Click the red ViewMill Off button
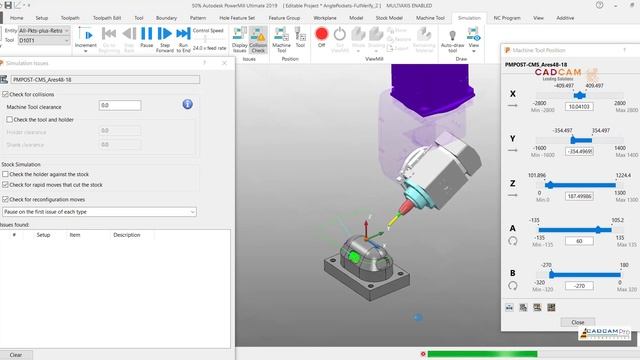Viewport: 640px width, 360px height. tap(321, 34)
